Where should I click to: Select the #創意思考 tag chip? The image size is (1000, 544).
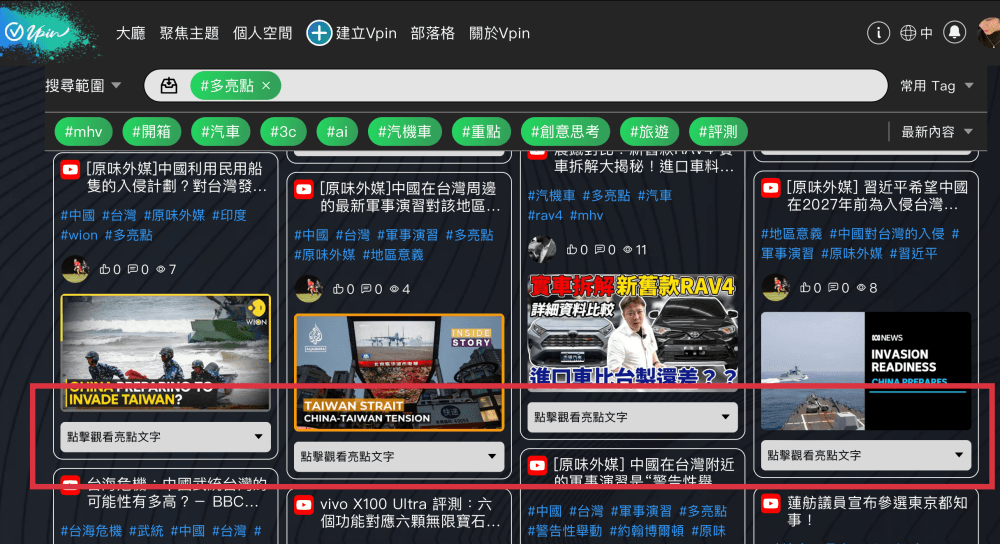[566, 132]
